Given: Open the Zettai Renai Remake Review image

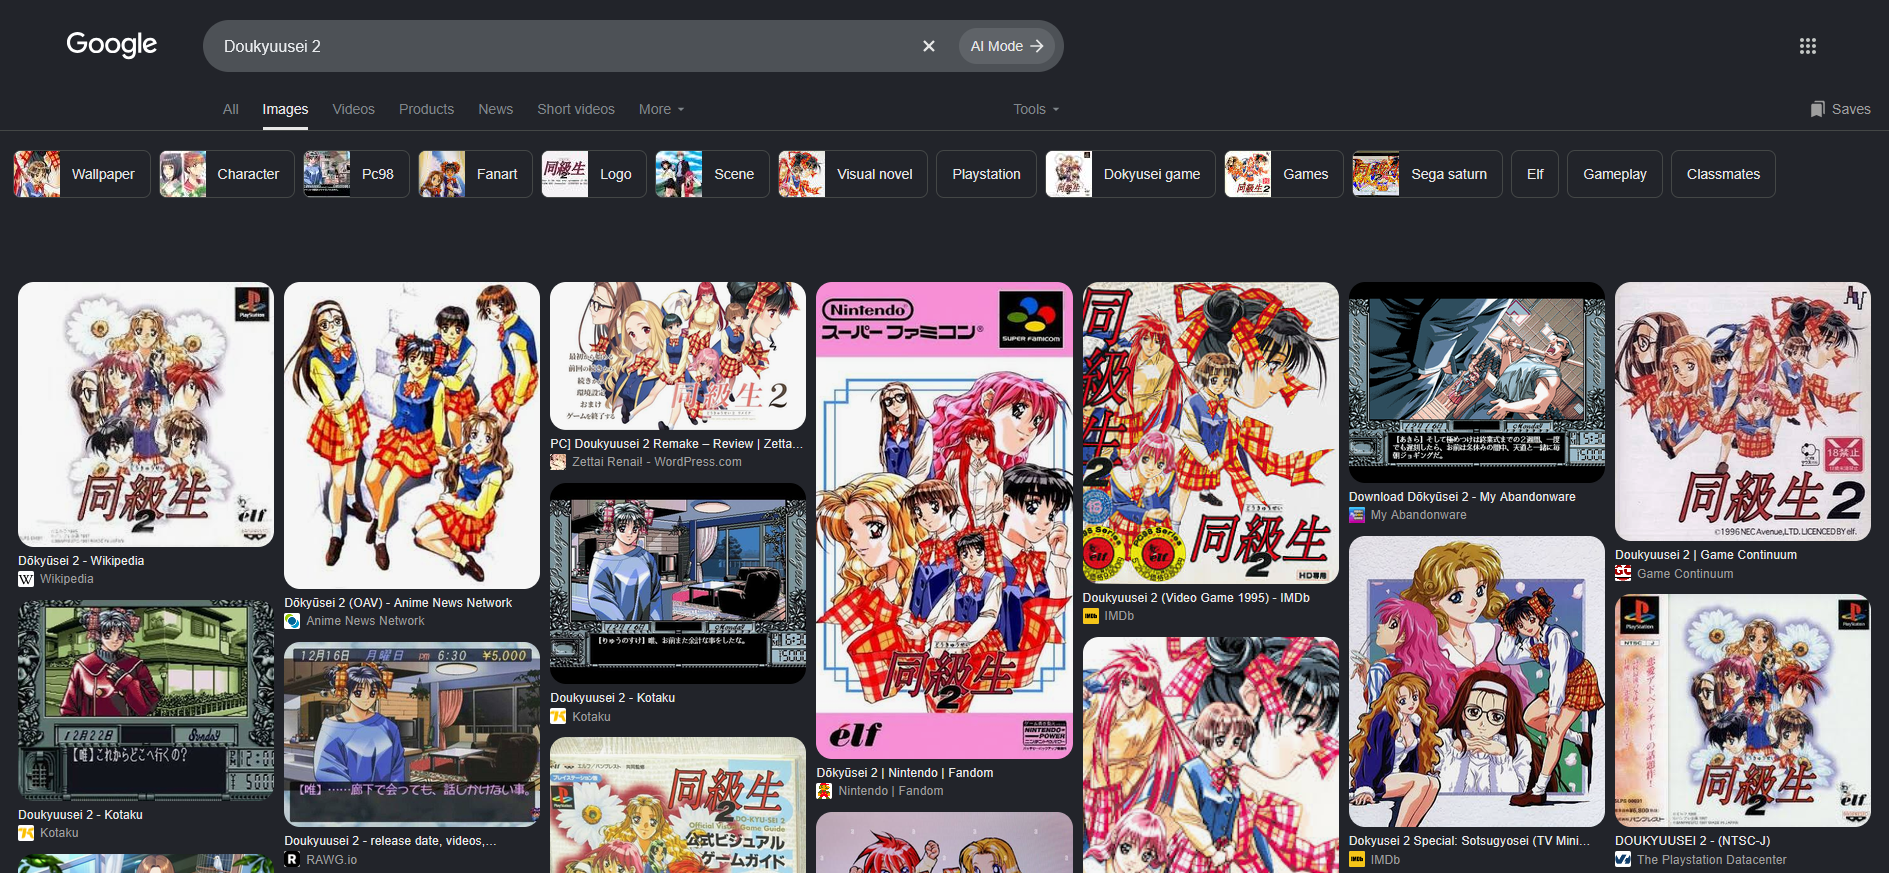Looking at the screenshot, I should [678, 356].
